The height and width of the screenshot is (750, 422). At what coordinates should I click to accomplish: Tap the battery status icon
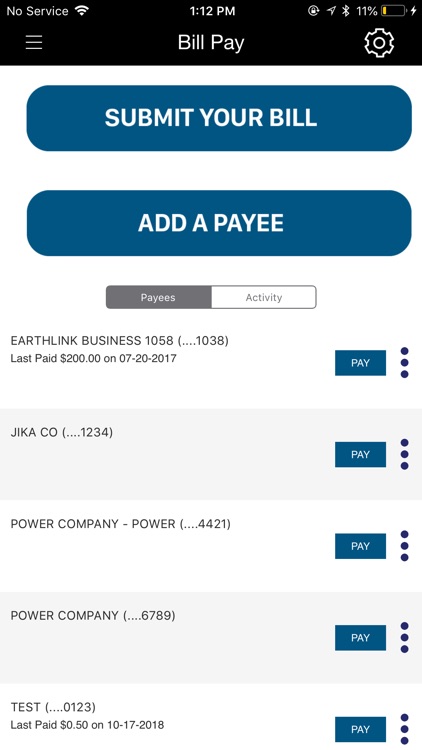[x=394, y=11]
